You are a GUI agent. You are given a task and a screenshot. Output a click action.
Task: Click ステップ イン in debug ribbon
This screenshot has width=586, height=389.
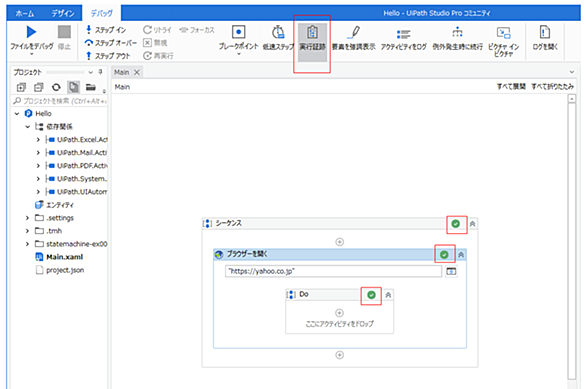coord(106,30)
